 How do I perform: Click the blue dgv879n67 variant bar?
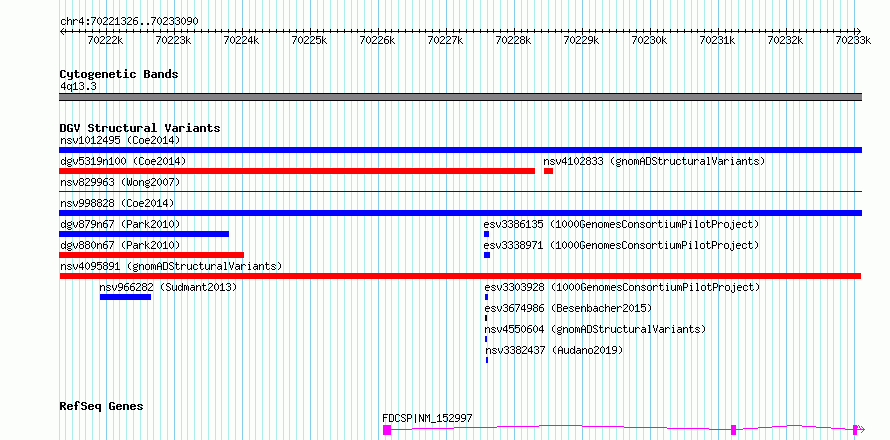tap(144, 234)
